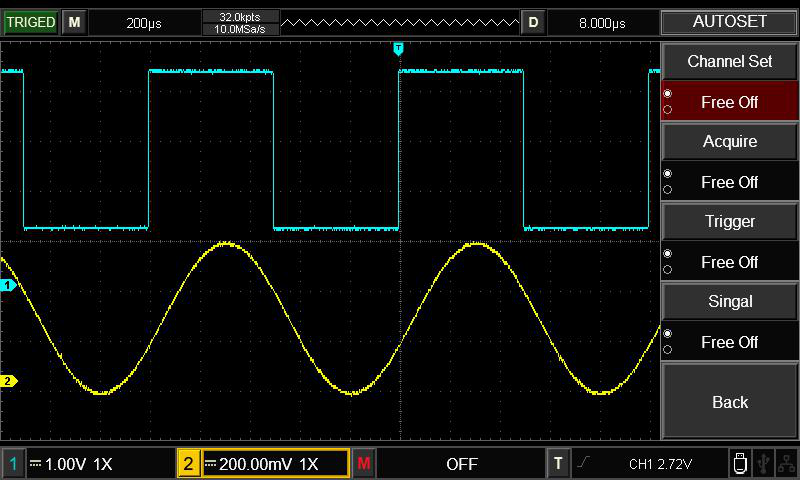The height and width of the screenshot is (480, 800).
Task: Click the 200µs timebase value
Action: click(x=144, y=22)
